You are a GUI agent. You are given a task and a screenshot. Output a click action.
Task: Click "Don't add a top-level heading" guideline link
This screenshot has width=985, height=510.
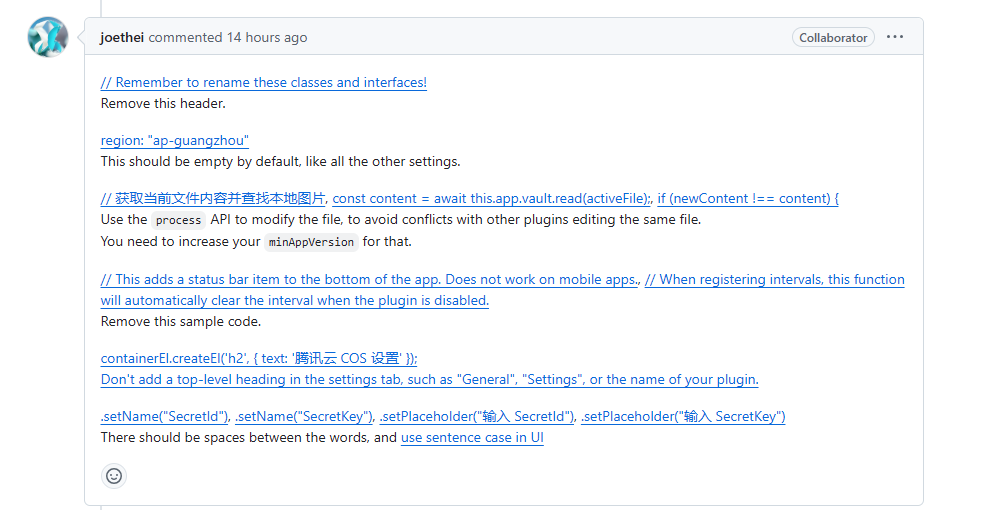click(x=429, y=379)
